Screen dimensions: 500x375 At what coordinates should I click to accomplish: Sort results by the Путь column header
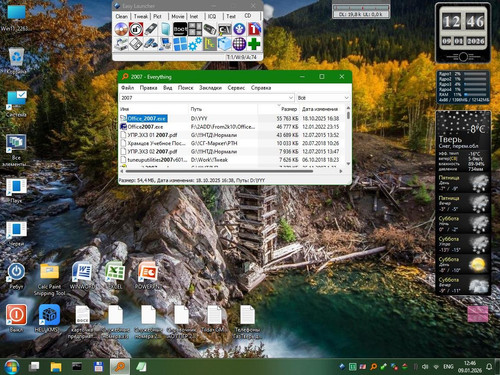[223, 109]
